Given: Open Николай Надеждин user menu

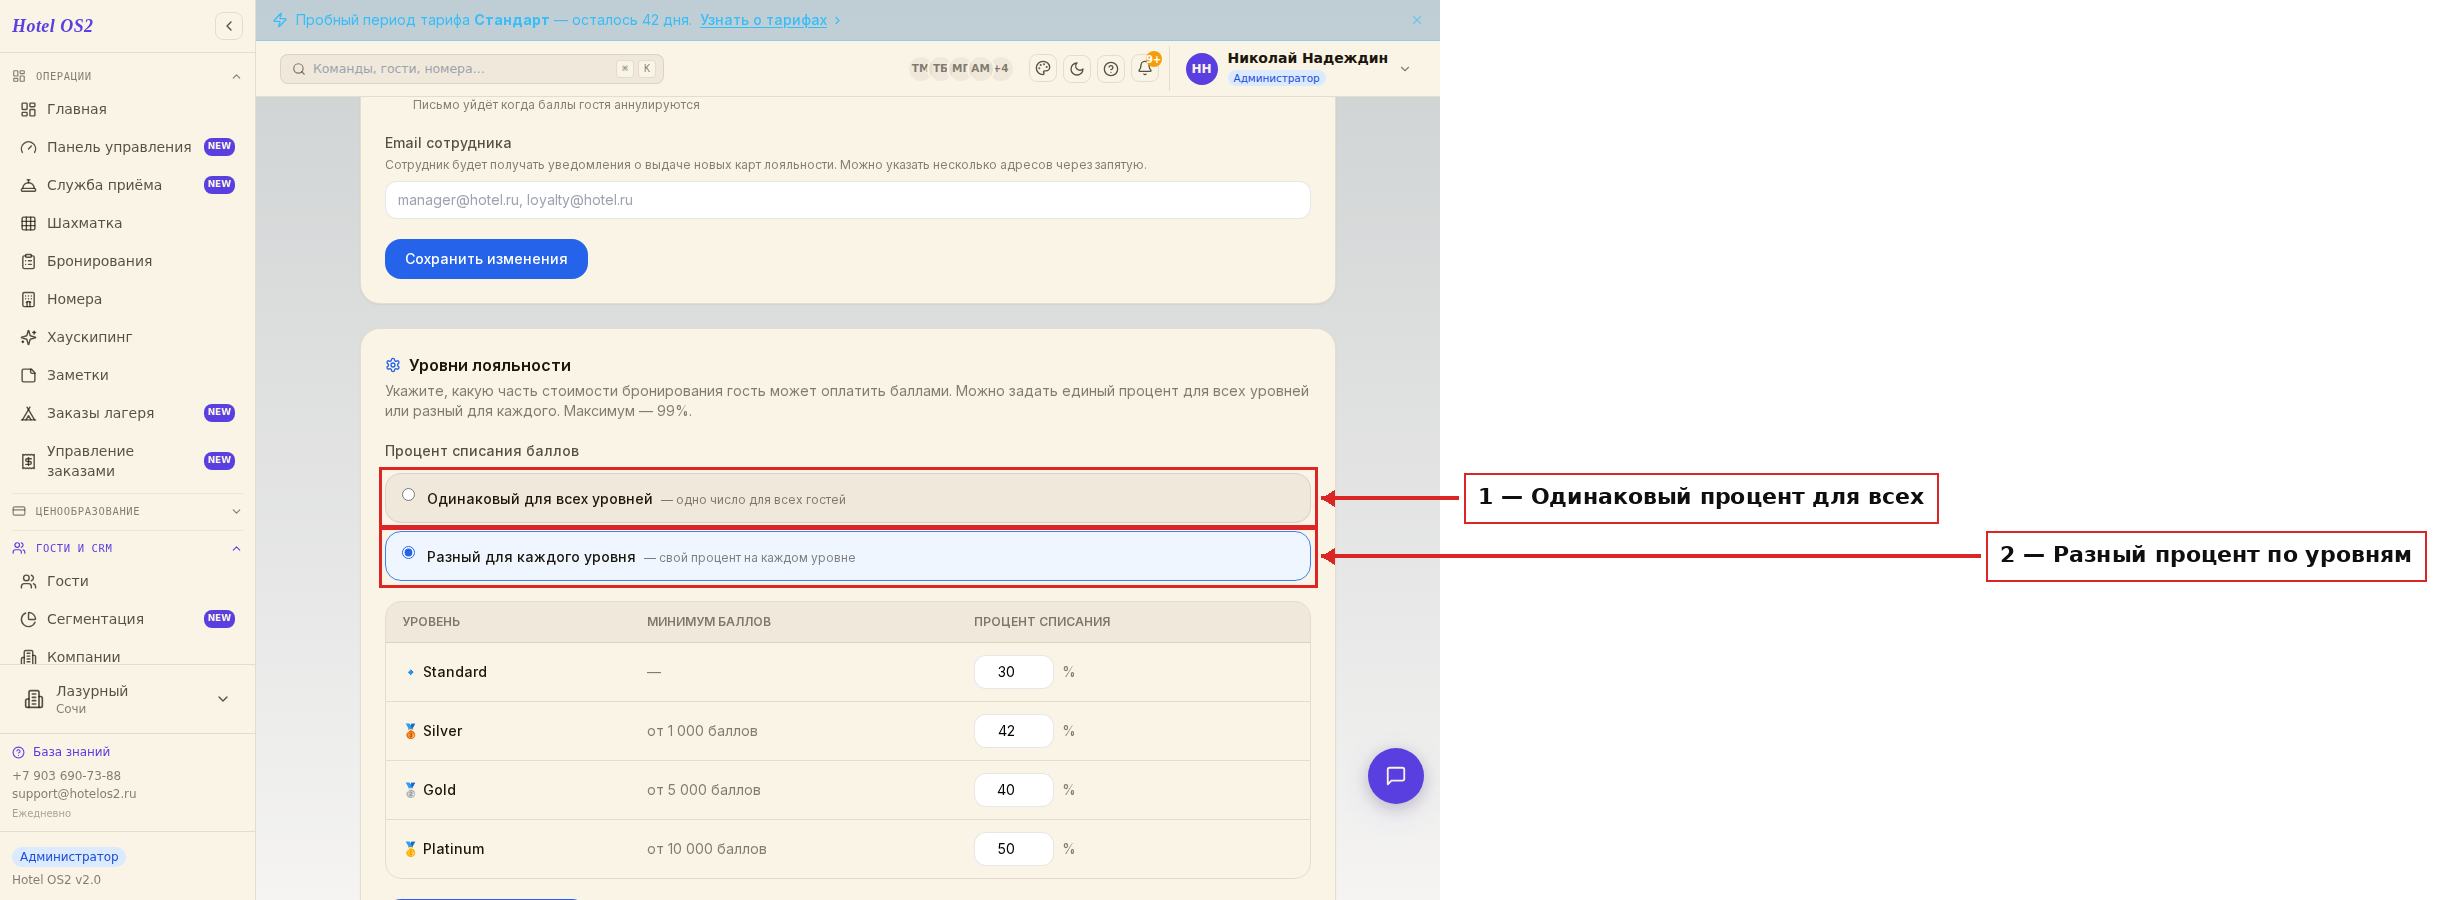Looking at the screenshot, I should (x=1299, y=68).
